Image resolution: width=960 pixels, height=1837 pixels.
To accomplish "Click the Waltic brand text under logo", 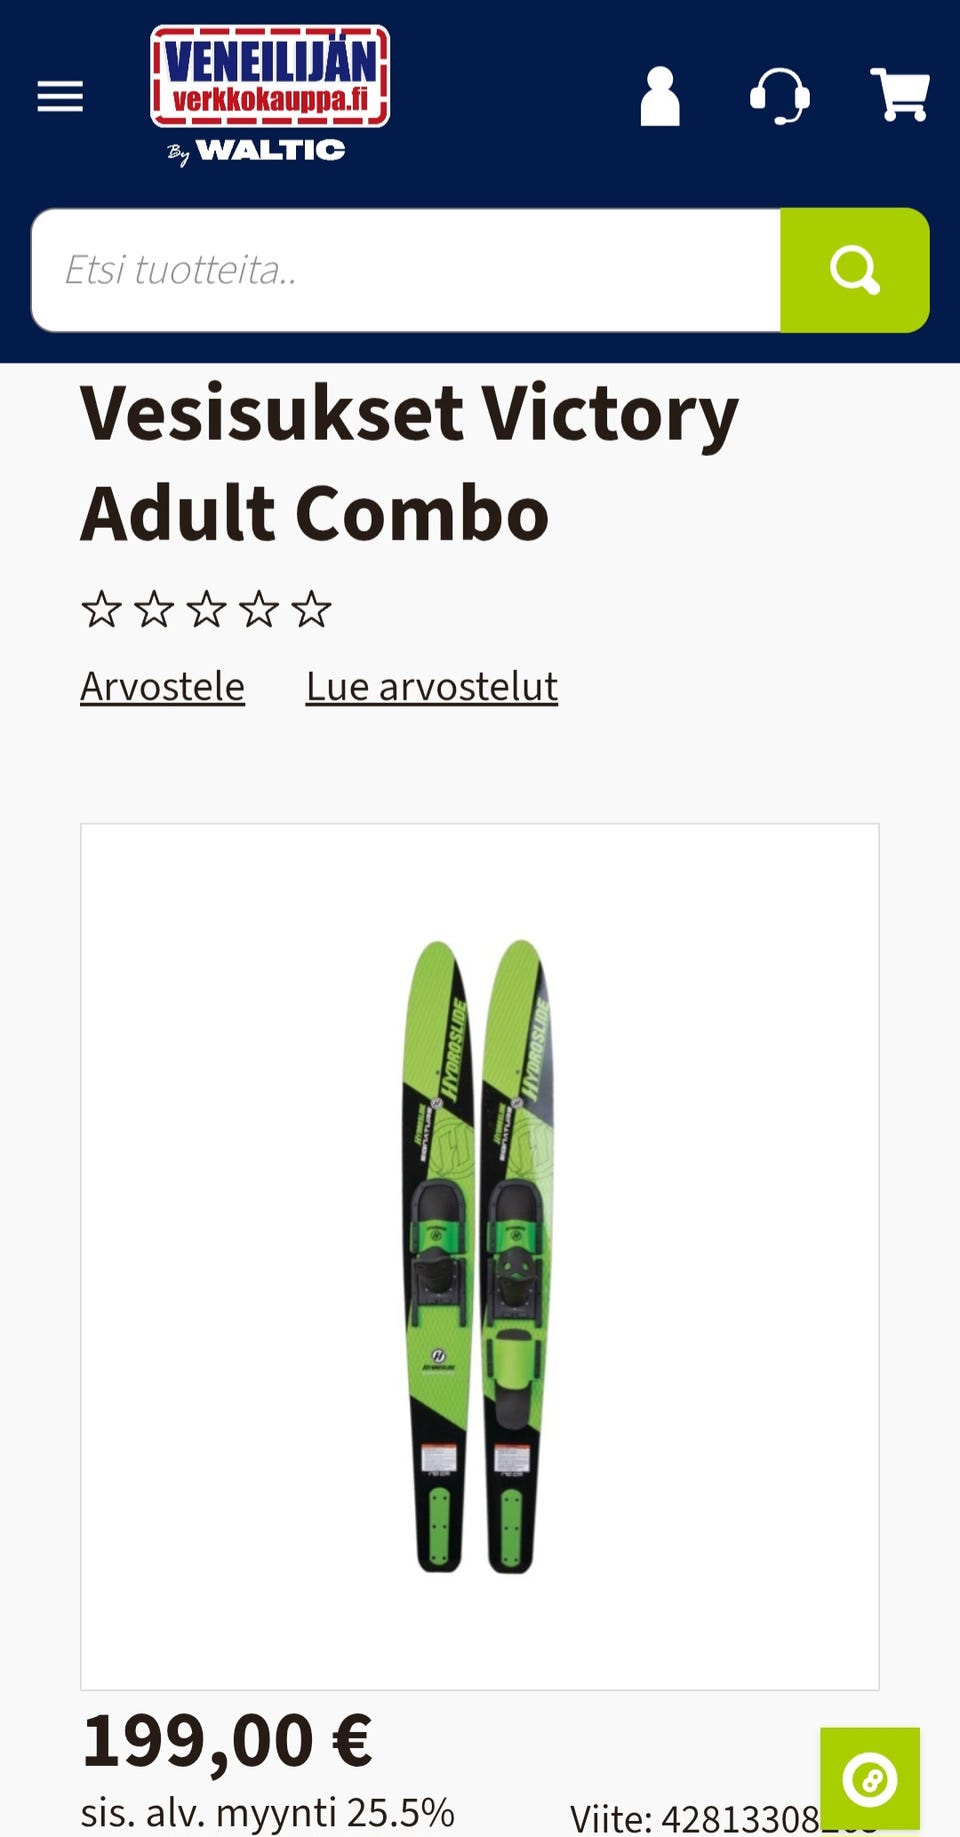I will (270, 150).
